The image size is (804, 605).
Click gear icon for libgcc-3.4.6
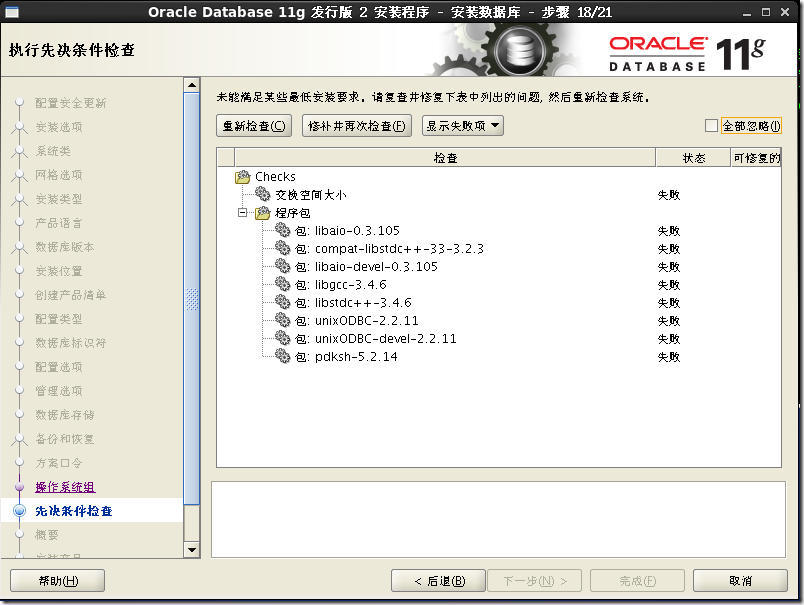(283, 284)
